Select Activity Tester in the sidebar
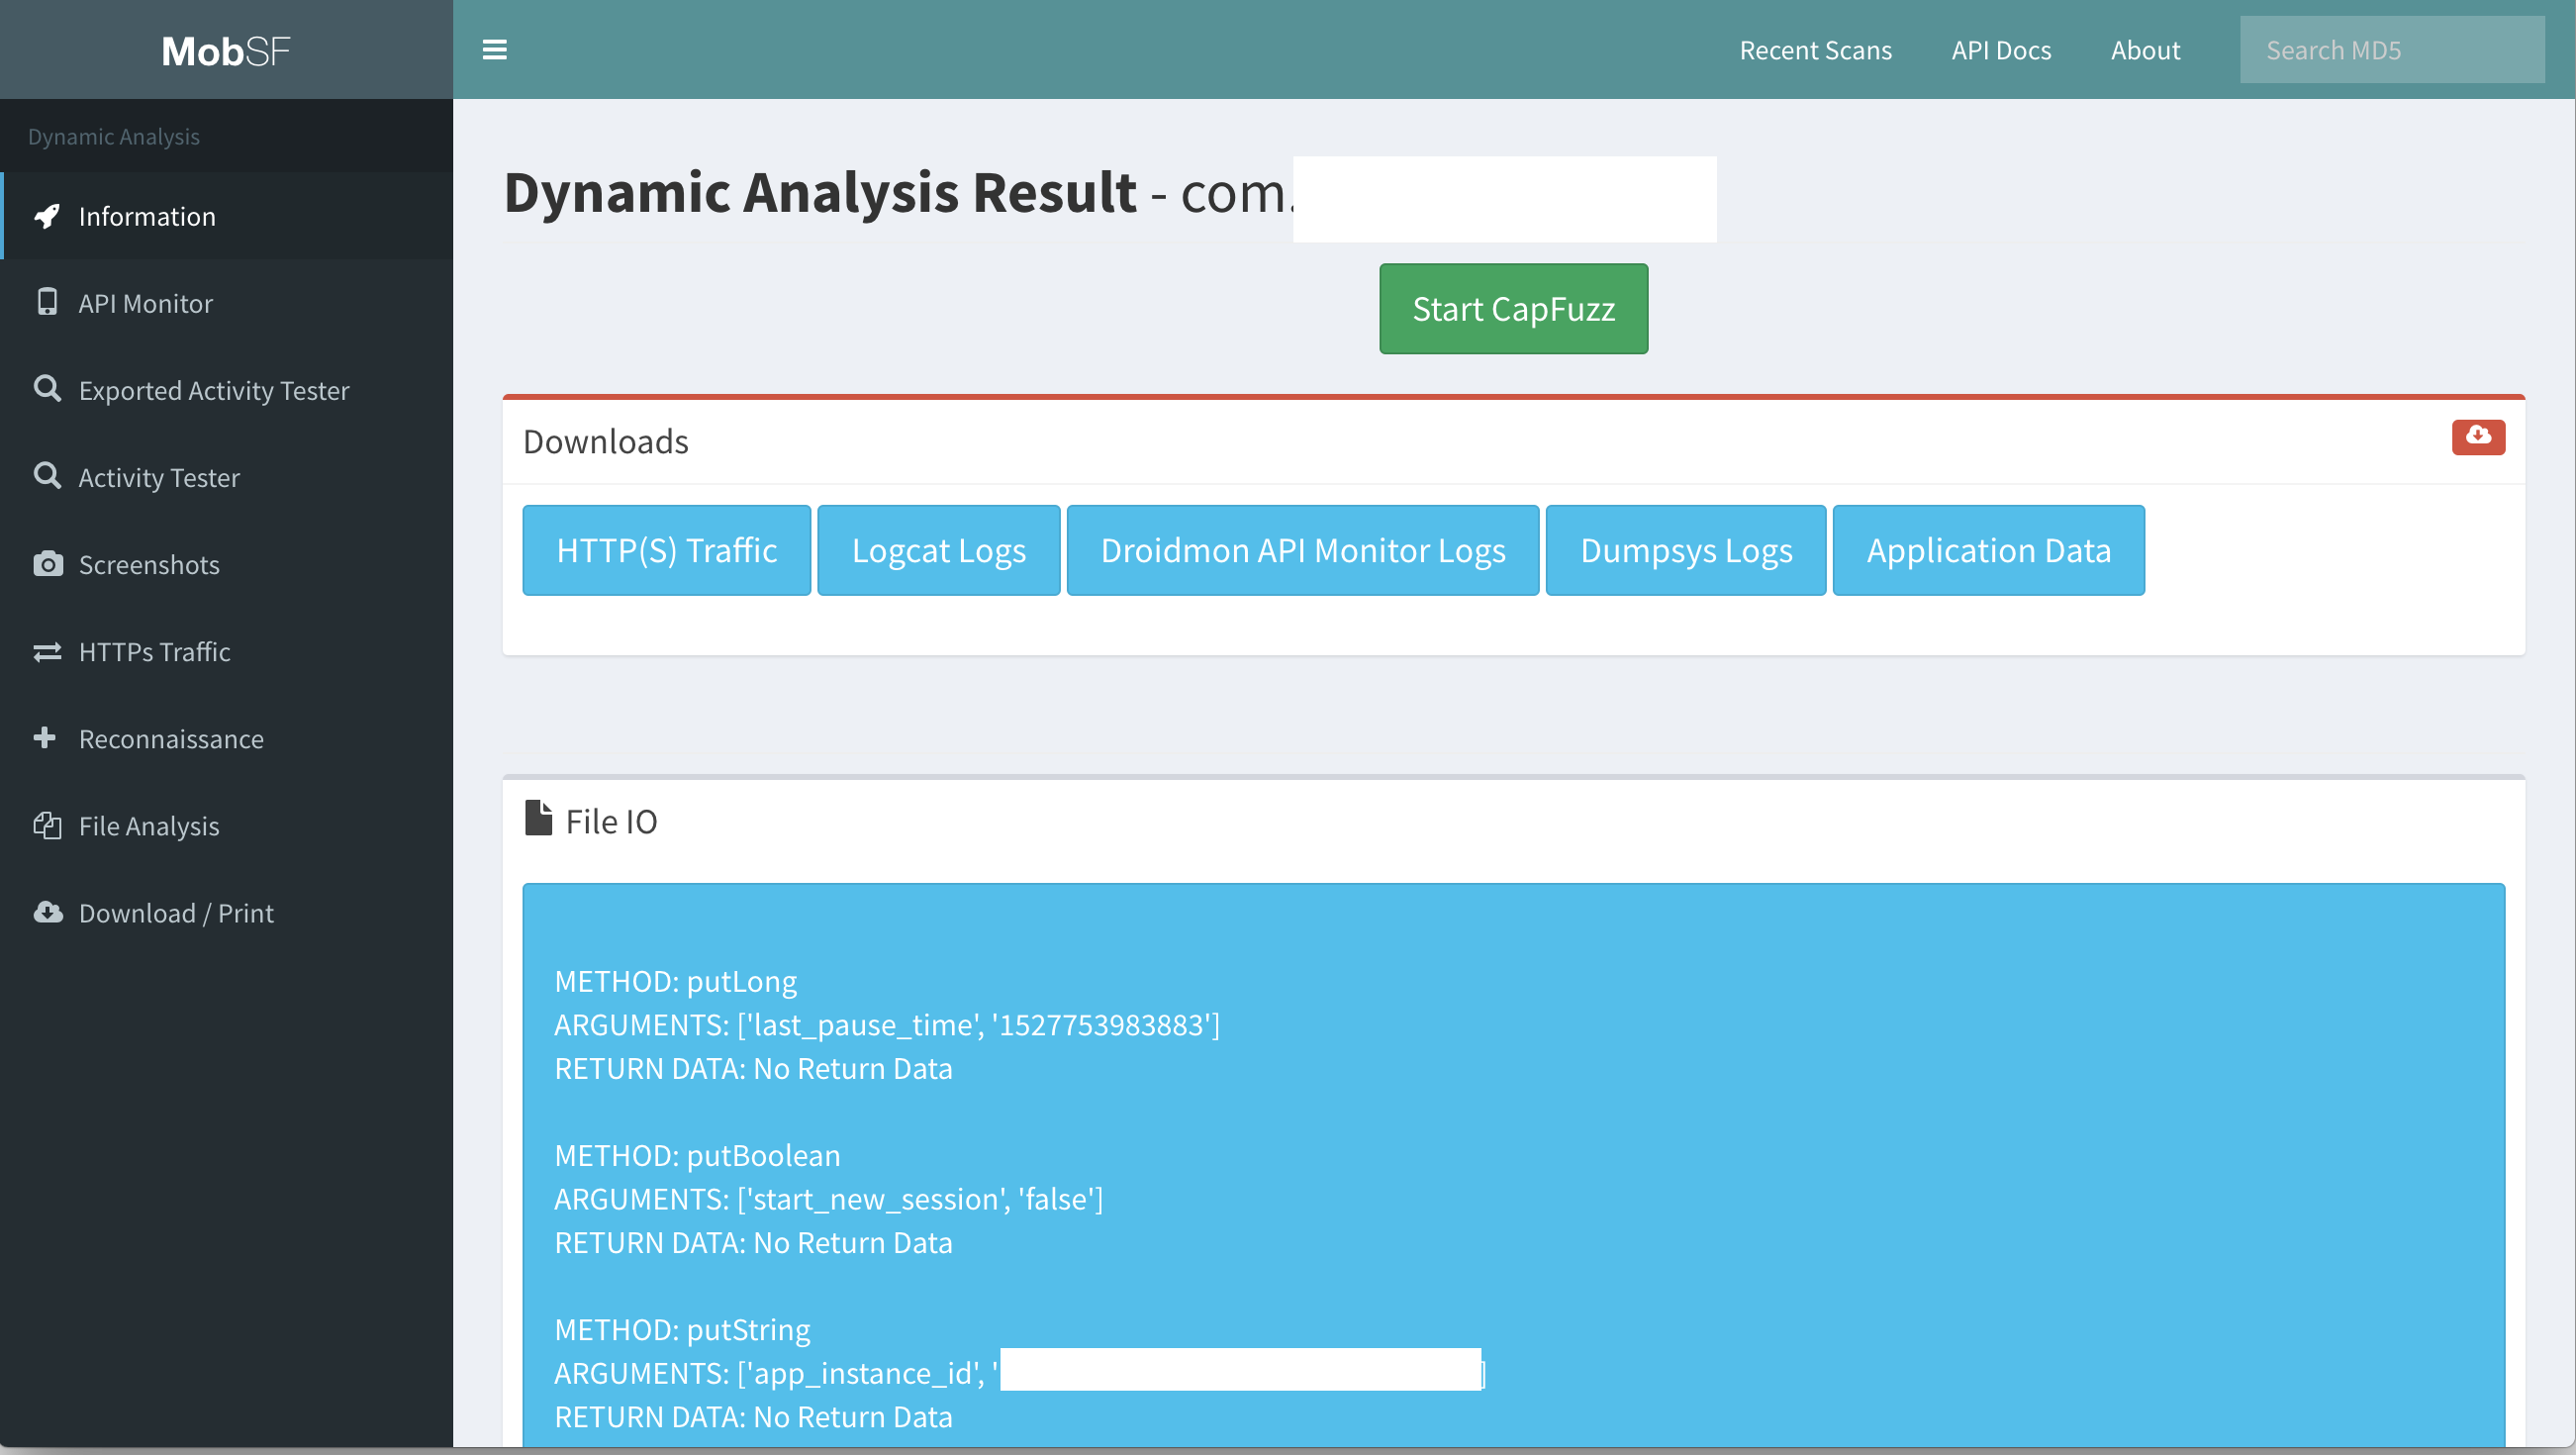Screen dimensions: 2576x1455 click(228, 477)
